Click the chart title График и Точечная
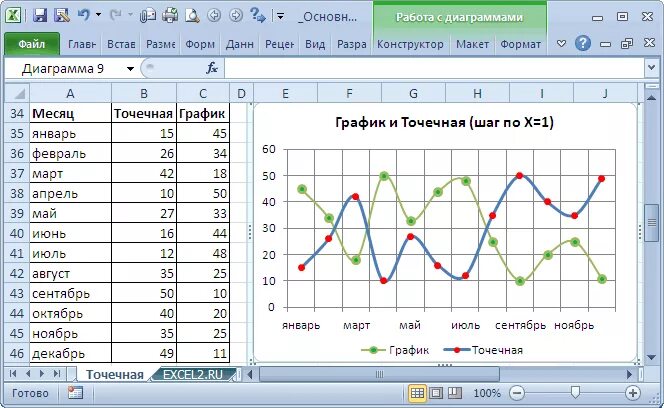This screenshot has height=408, width=664. tap(444, 122)
